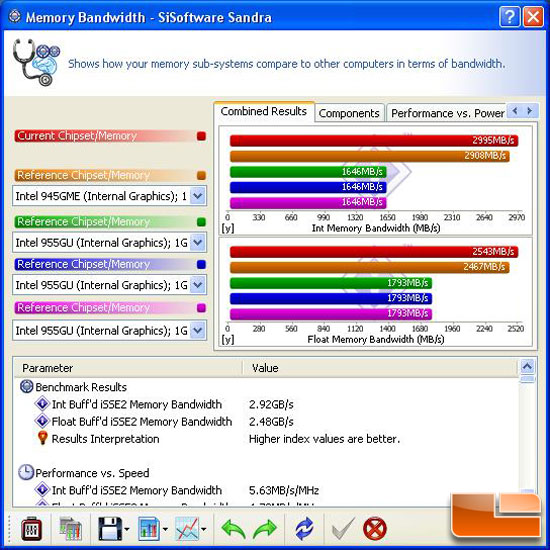Toggle the red Current Chipset/Memory square
Image resolution: width=550 pixels, height=550 pixels.
[x=201, y=136]
